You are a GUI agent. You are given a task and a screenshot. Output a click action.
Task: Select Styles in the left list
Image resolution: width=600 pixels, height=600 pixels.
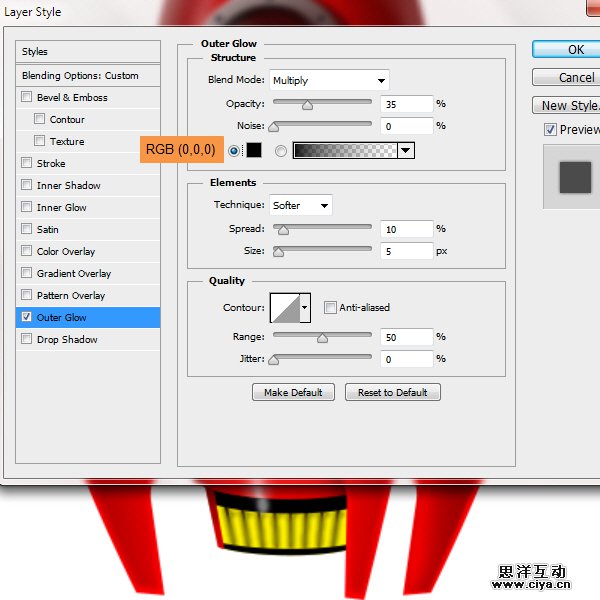(88, 52)
